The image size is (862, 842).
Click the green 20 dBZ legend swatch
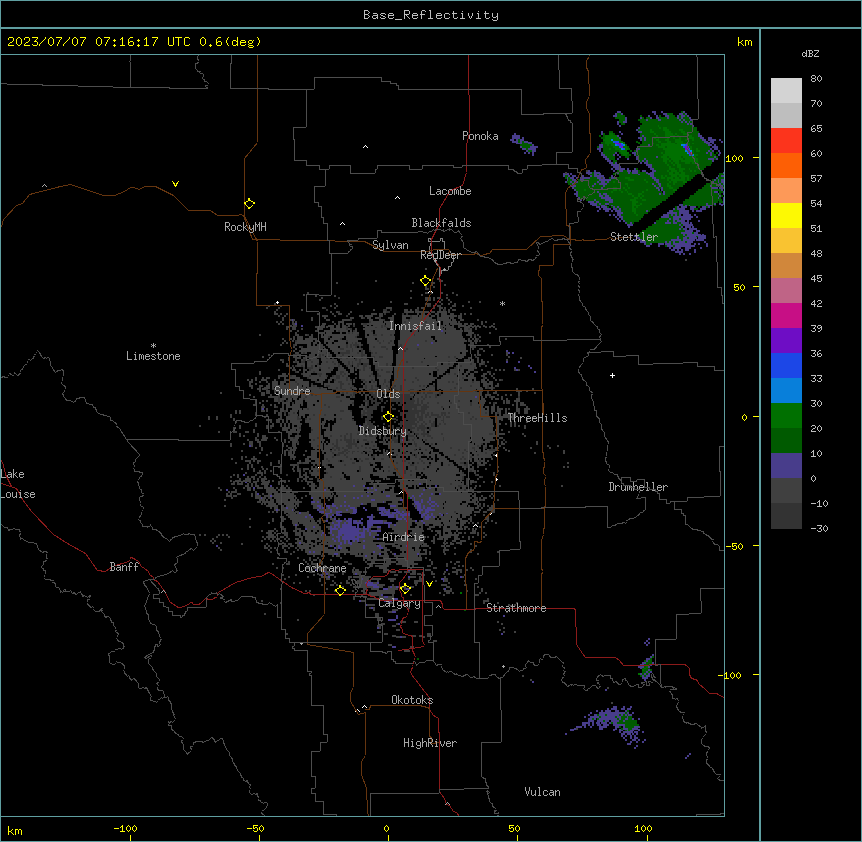pos(786,416)
